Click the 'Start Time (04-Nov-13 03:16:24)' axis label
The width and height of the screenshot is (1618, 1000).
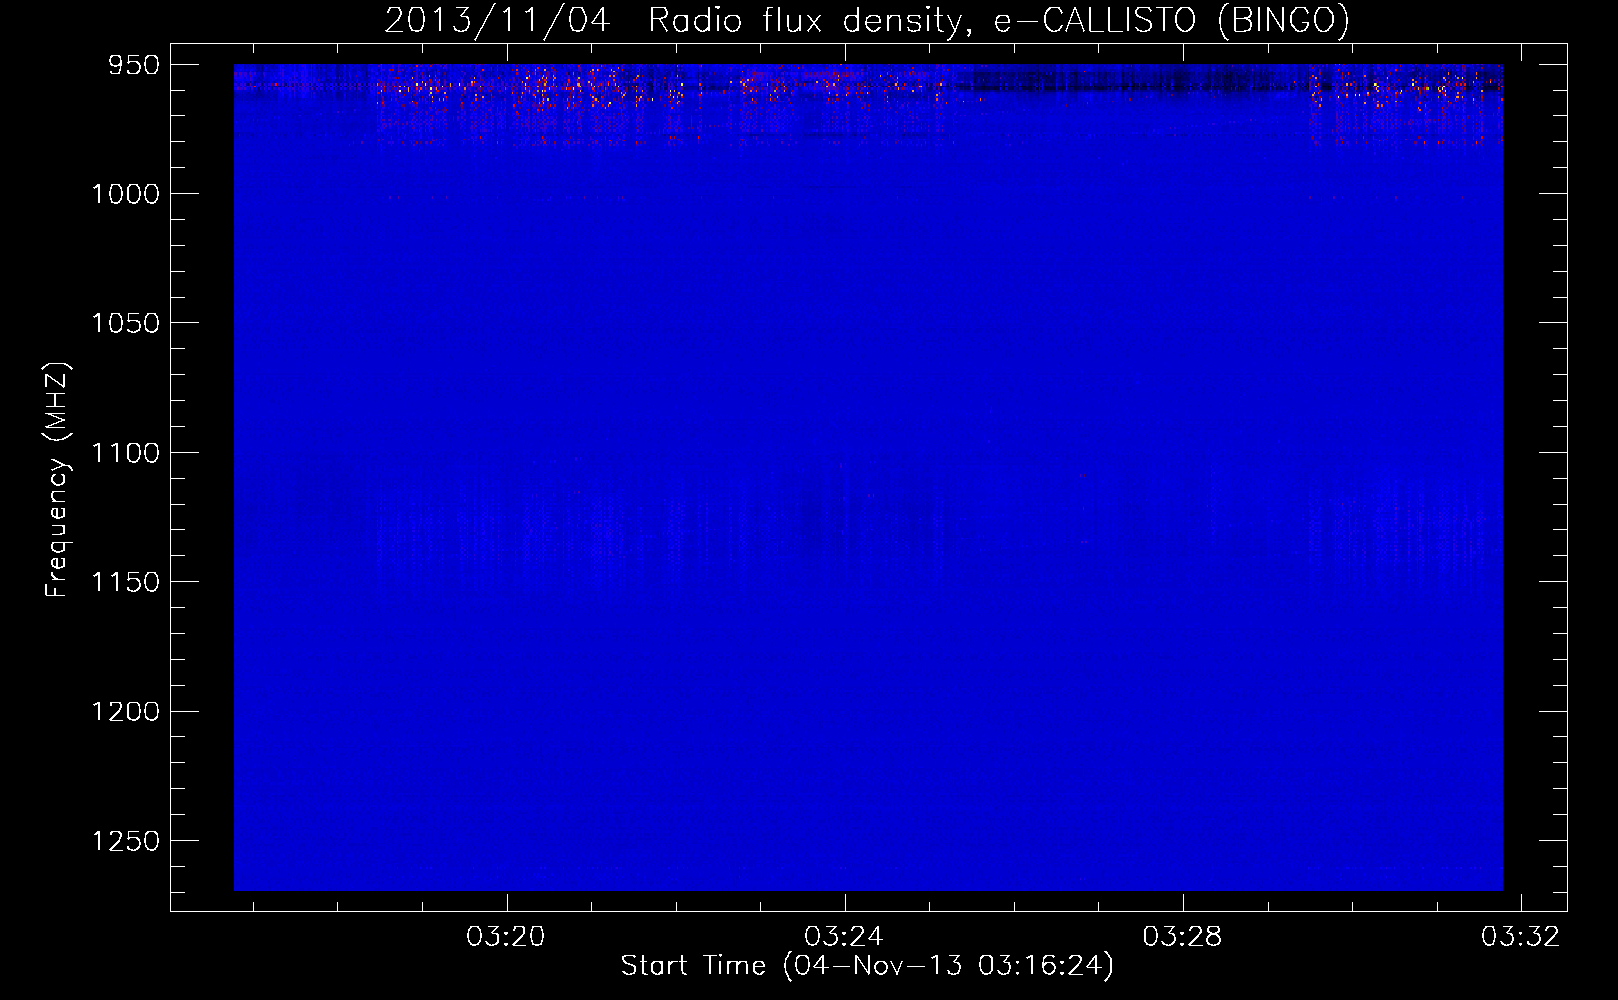[867, 966]
